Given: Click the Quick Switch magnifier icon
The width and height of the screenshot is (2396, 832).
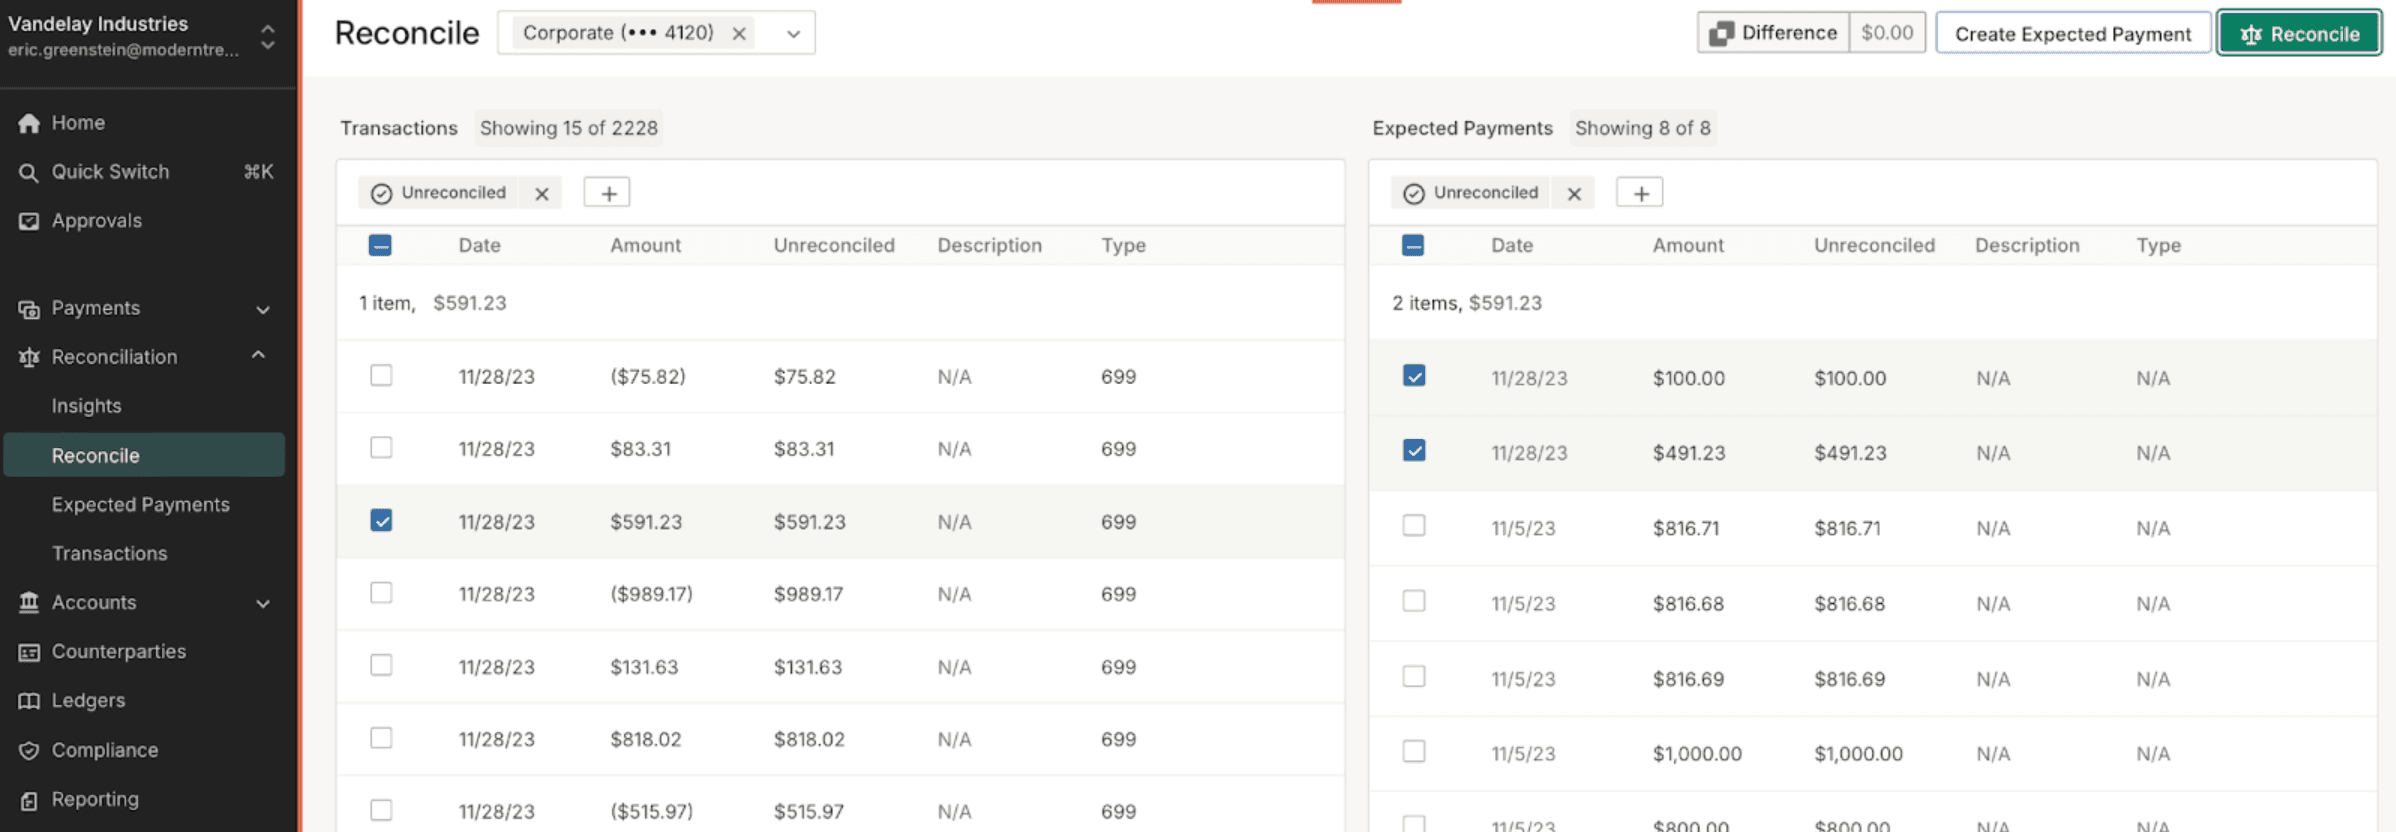Looking at the screenshot, I should click(x=29, y=172).
